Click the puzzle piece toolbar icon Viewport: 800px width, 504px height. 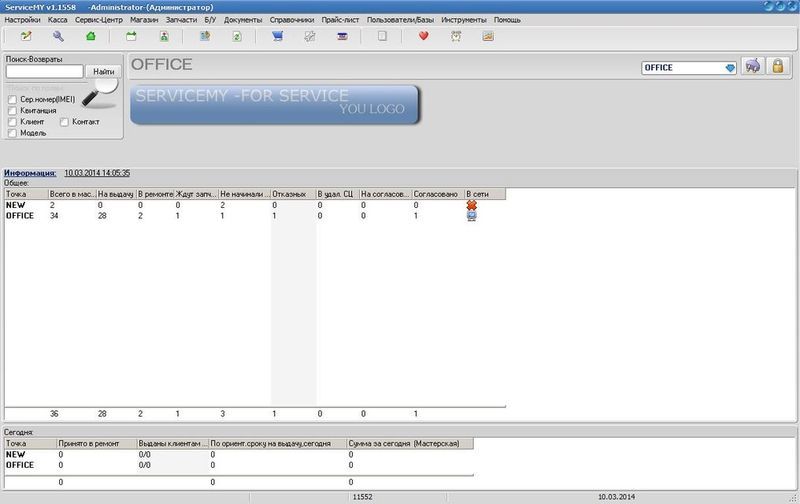click(310, 36)
